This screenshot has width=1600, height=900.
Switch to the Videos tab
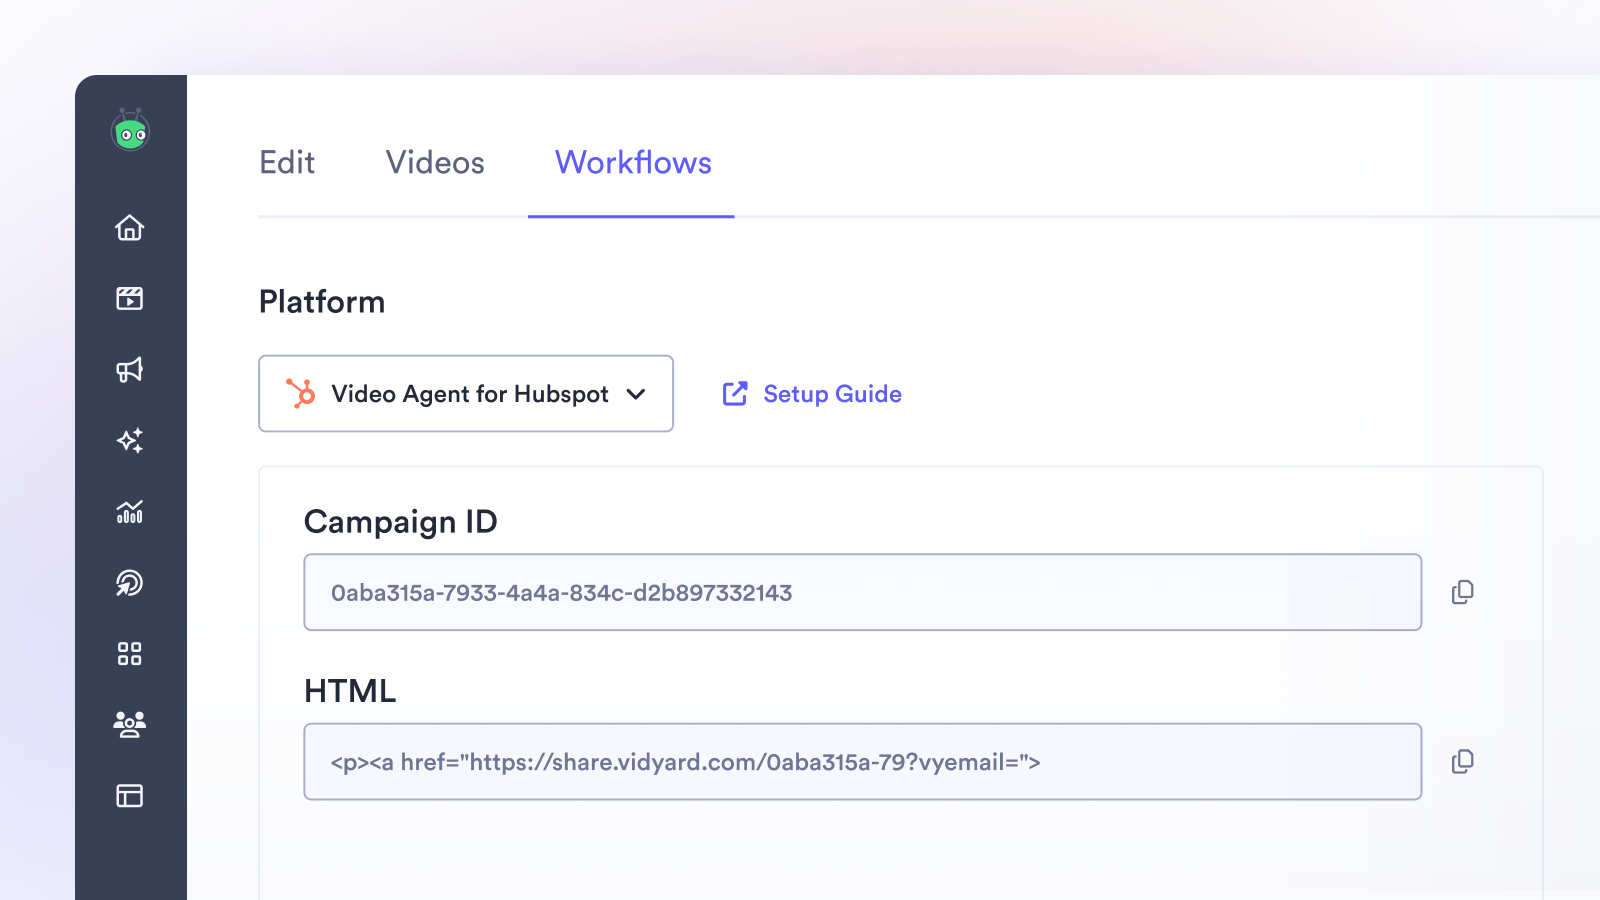[x=434, y=163]
